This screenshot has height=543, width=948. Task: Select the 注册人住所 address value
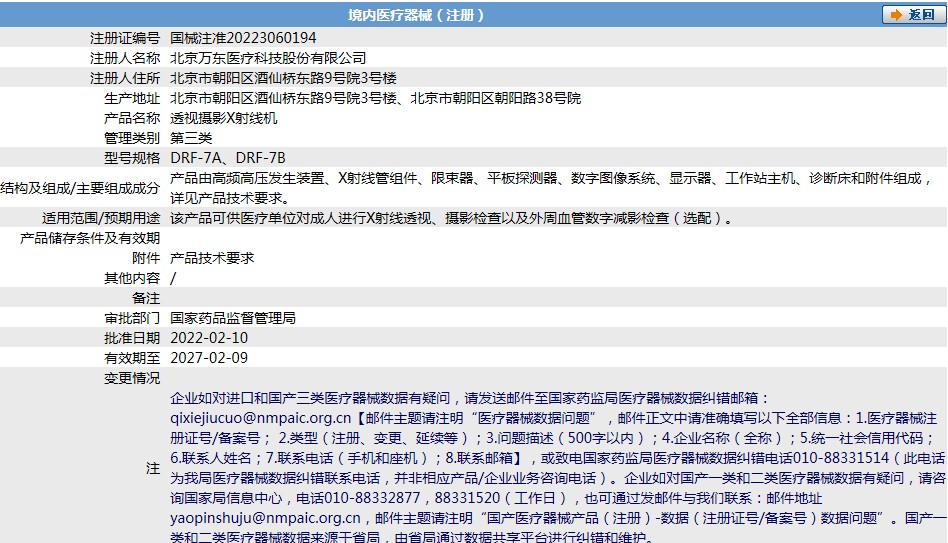click(x=283, y=78)
